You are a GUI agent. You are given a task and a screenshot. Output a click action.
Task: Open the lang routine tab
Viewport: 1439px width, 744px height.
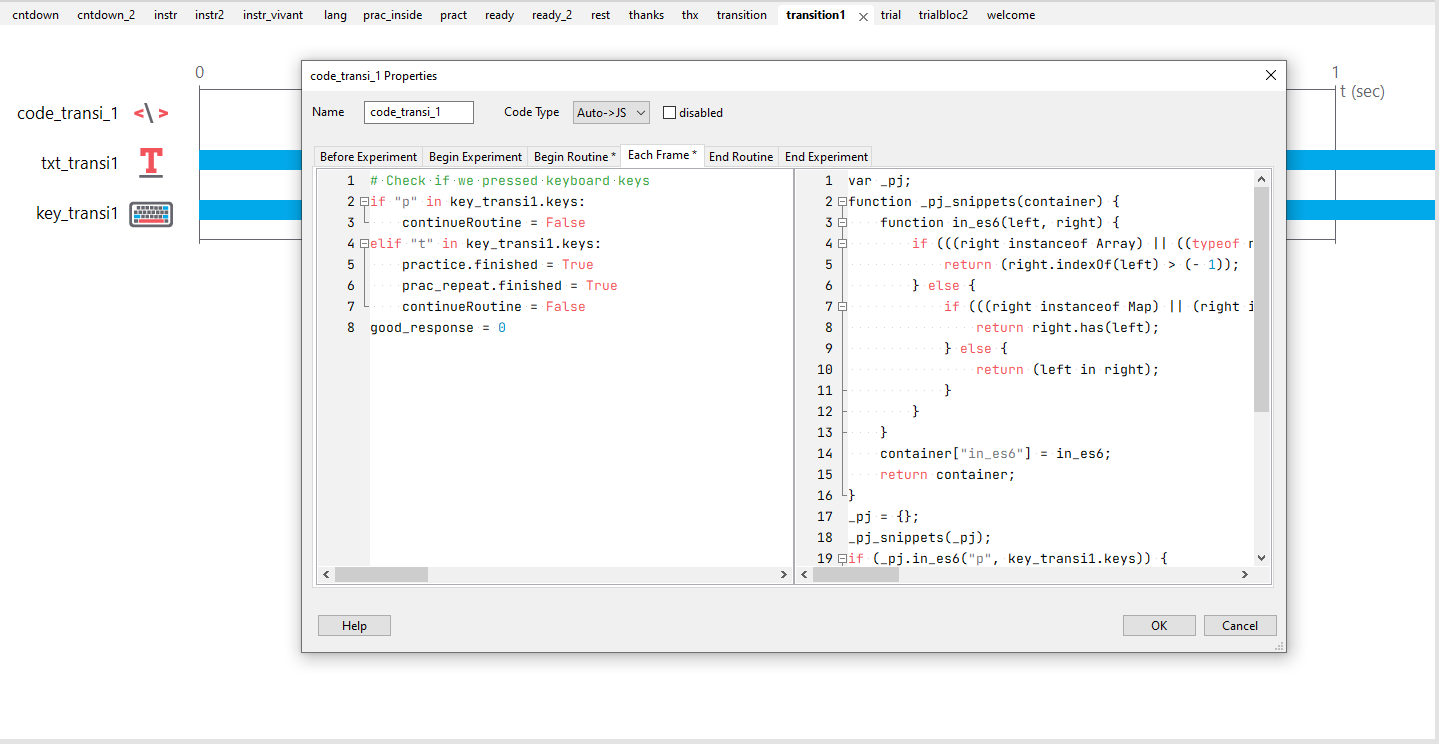pyautogui.click(x=336, y=15)
